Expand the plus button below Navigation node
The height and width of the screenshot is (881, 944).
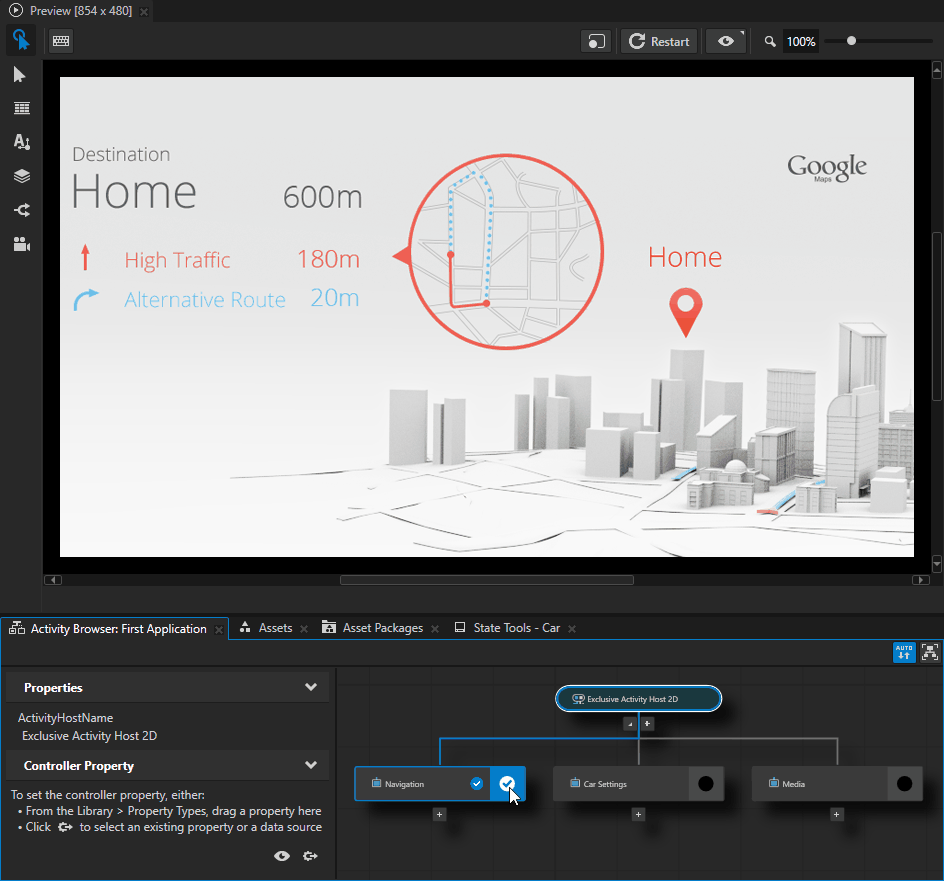(439, 815)
